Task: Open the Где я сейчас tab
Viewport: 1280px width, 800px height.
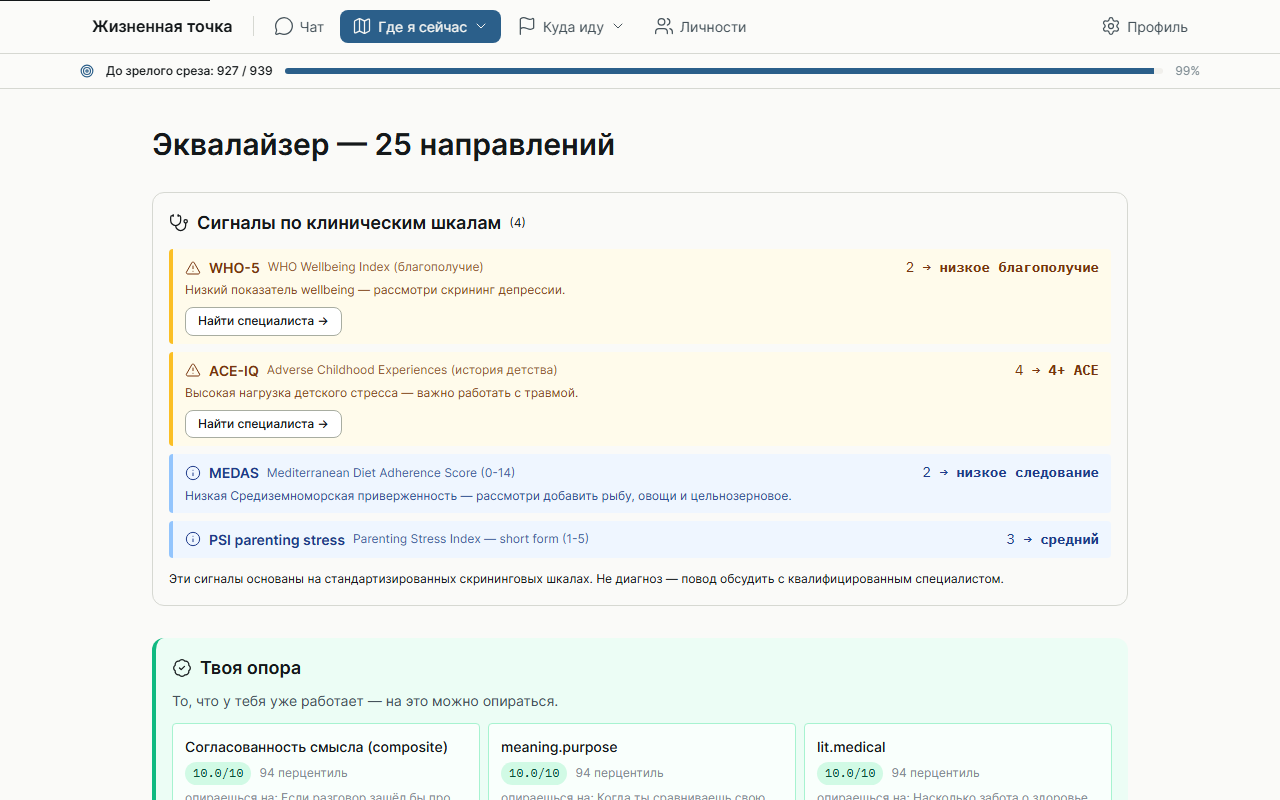Action: coord(420,27)
